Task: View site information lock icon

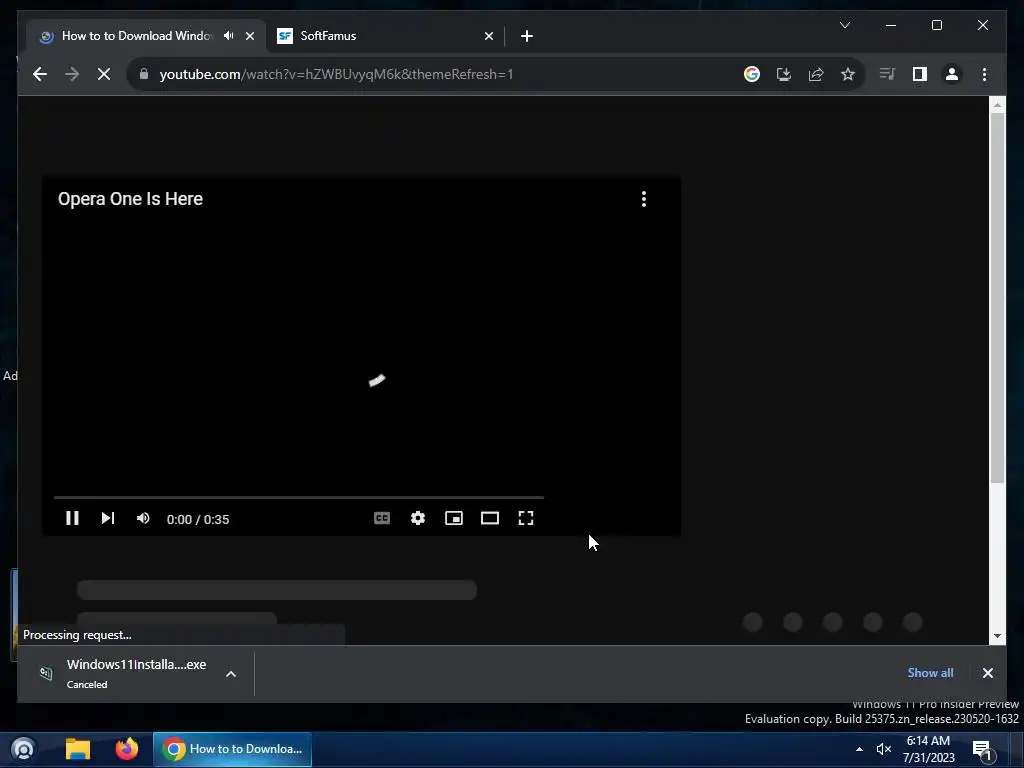Action: click(144, 74)
